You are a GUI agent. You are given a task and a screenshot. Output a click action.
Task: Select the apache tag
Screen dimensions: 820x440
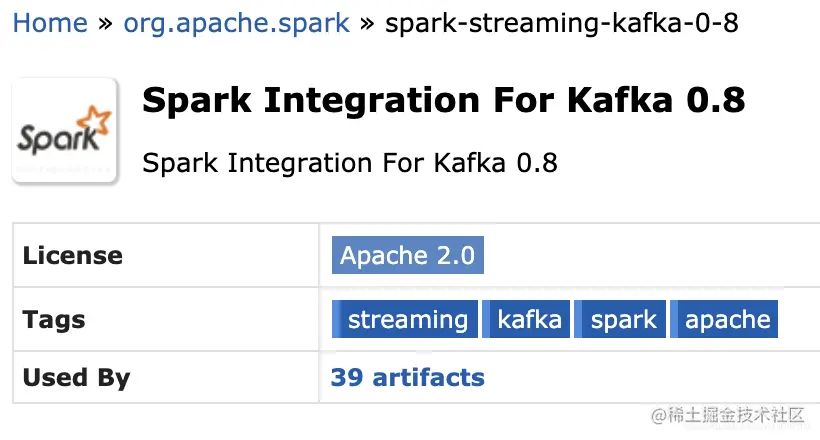[724, 319]
